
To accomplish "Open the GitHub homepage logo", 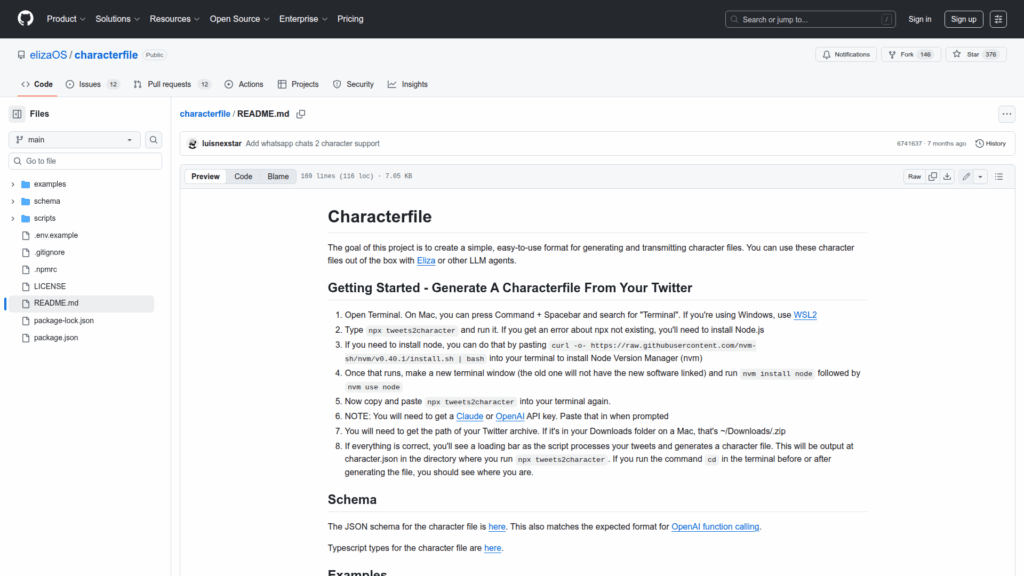I will point(25,19).
